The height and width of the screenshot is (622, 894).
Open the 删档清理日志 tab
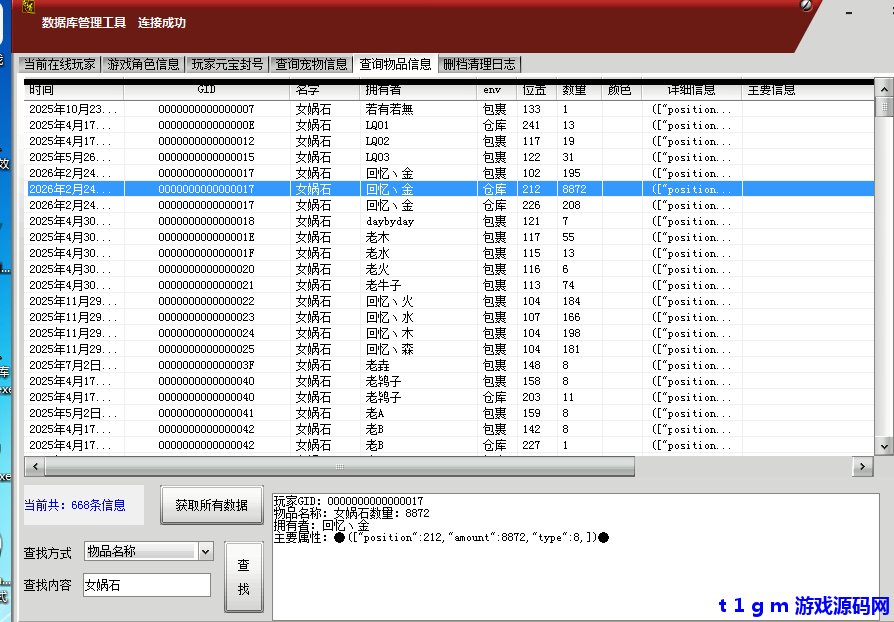[x=479, y=64]
